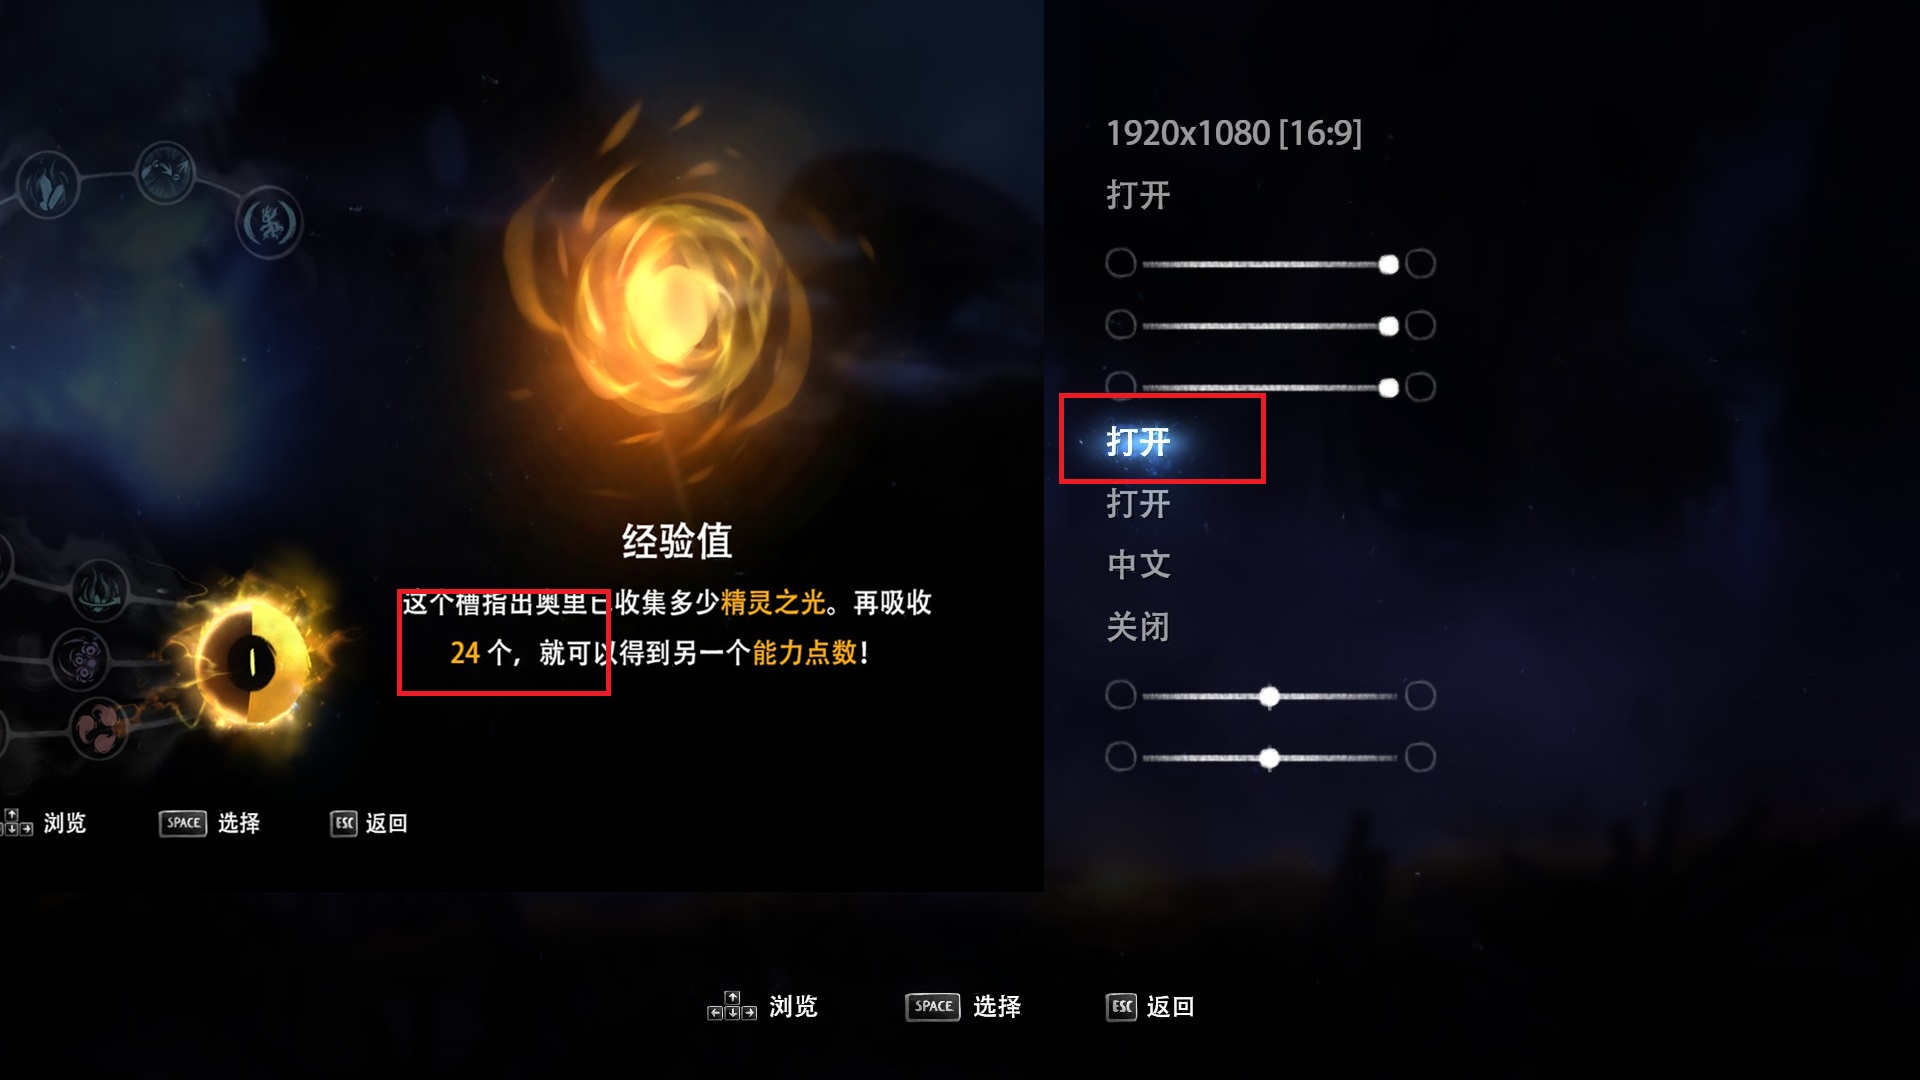
Task: Click the circular-arrow ability node in the top row
Action: pyautogui.click(x=165, y=173)
